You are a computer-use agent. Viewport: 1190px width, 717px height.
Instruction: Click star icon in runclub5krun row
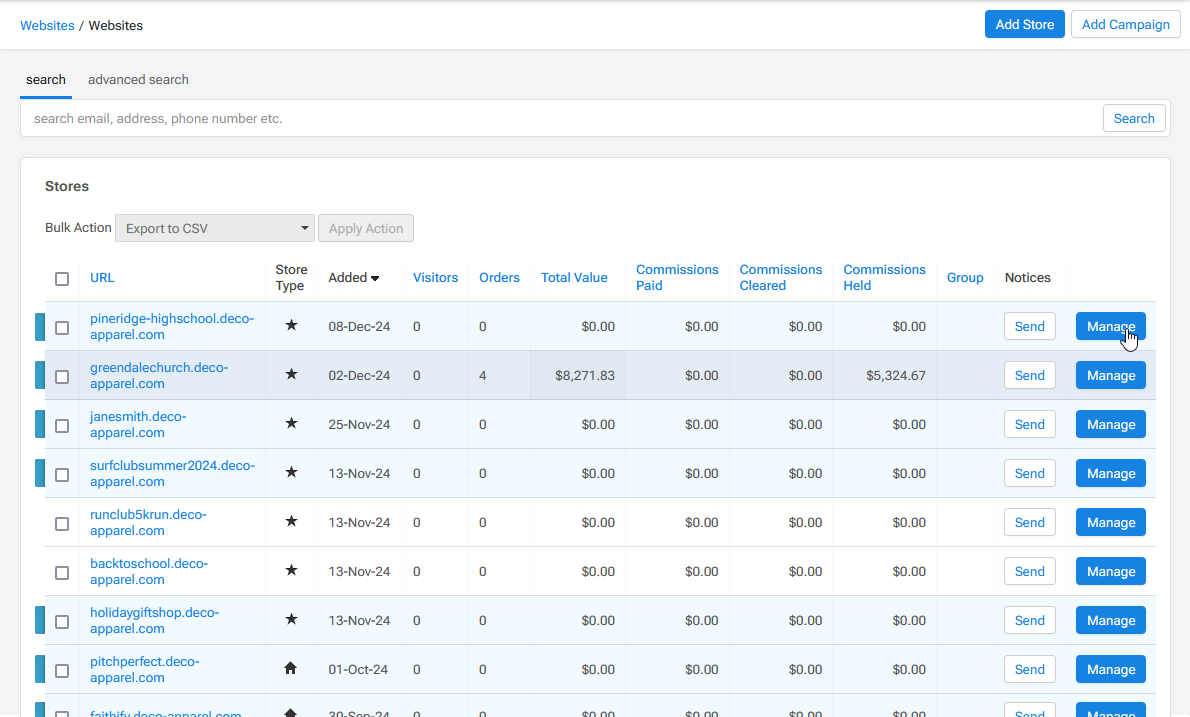[x=291, y=521]
